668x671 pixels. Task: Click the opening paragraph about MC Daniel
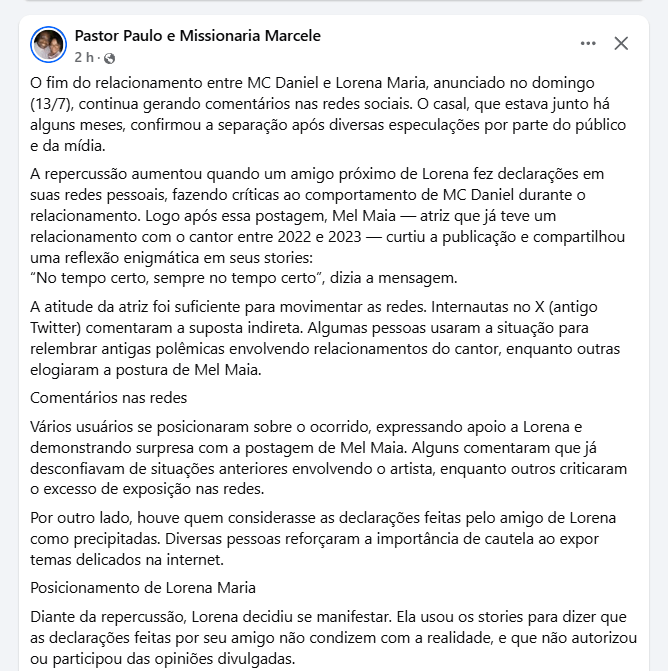pyautogui.click(x=328, y=114)
